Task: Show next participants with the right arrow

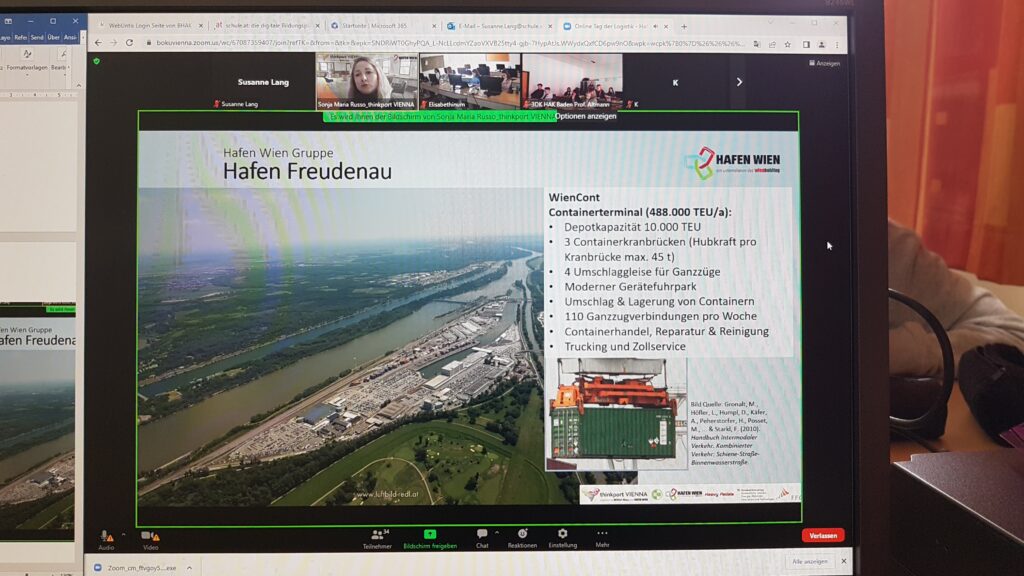Action: coord(739,82)
